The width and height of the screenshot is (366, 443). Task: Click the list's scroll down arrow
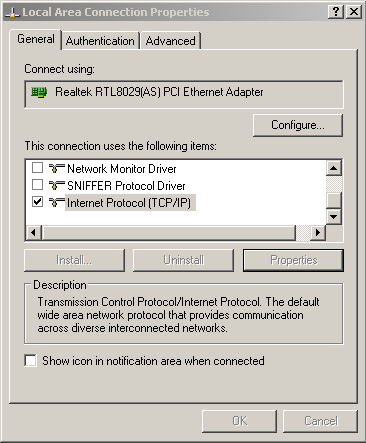click(x=334, y=217)
